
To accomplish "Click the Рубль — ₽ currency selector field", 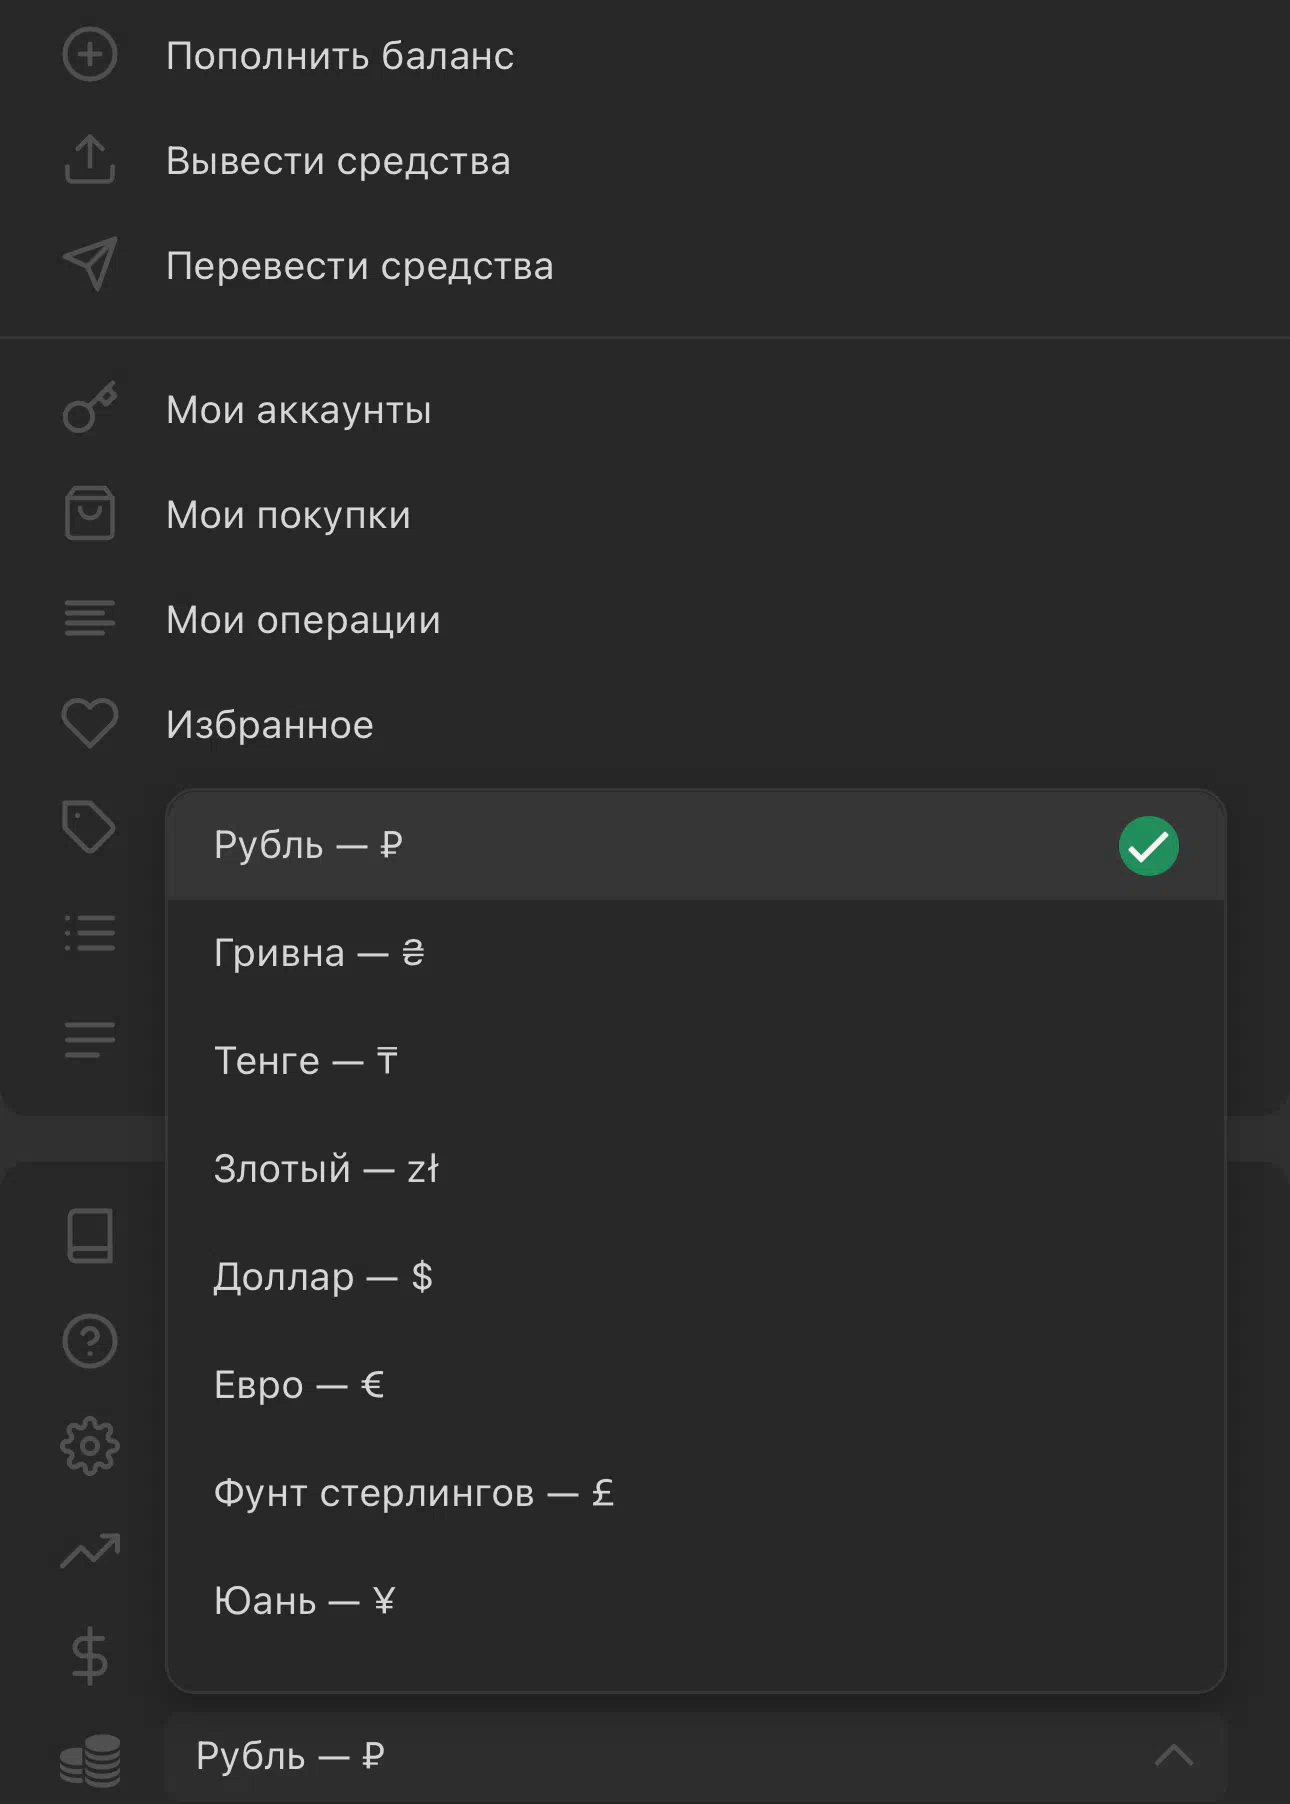I will (696, 1756).
